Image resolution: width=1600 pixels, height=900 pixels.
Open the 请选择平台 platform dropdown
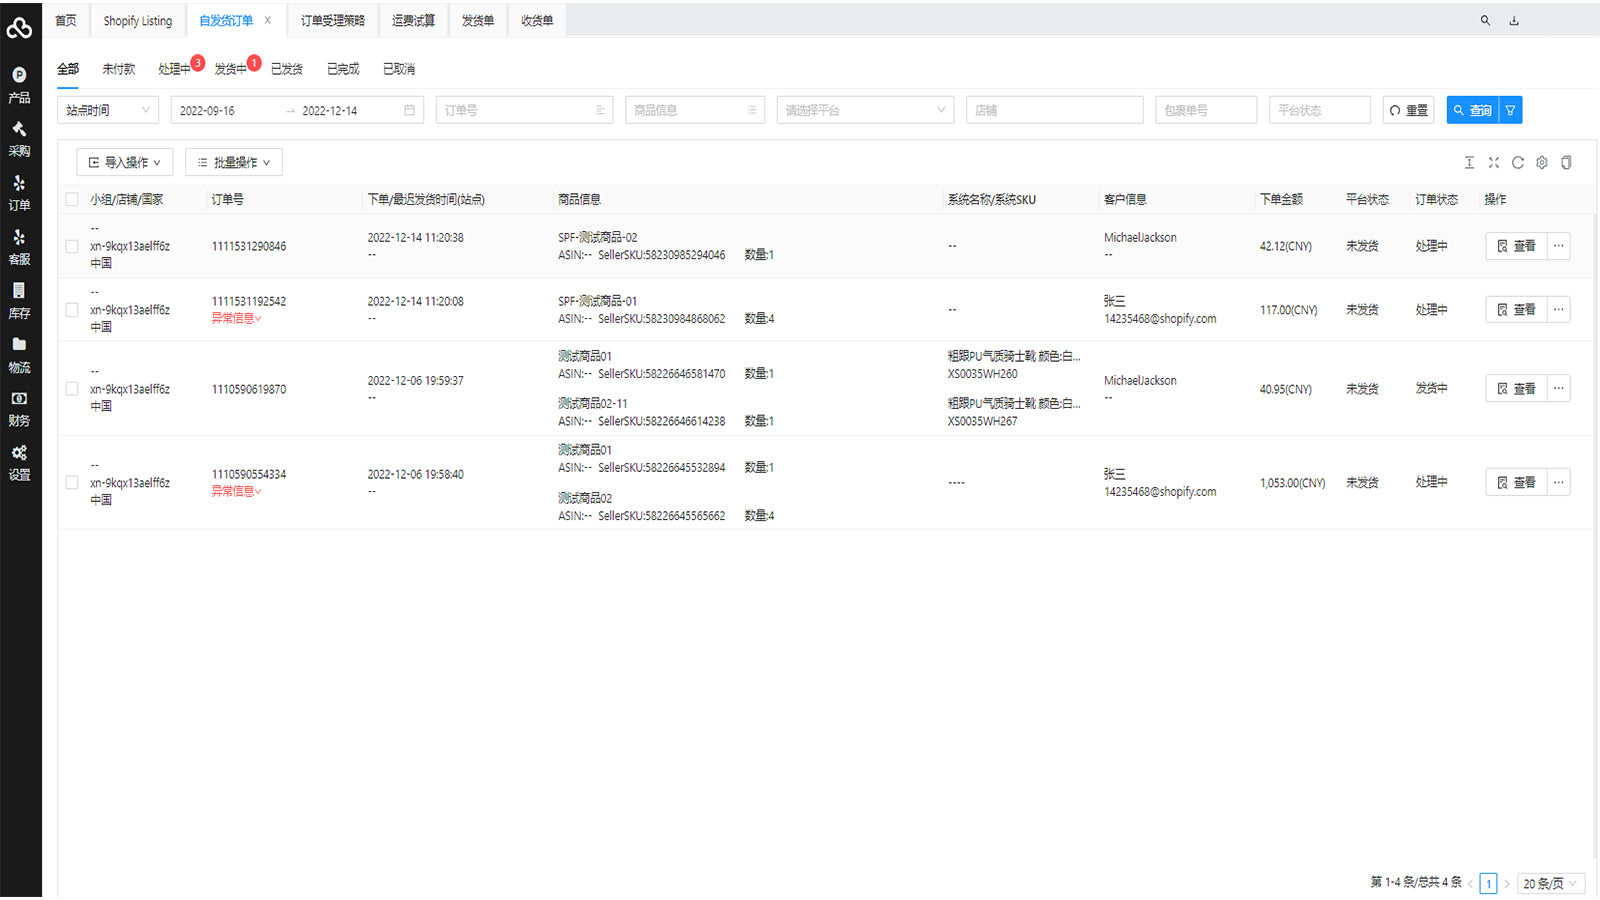(x=865, y=110)
